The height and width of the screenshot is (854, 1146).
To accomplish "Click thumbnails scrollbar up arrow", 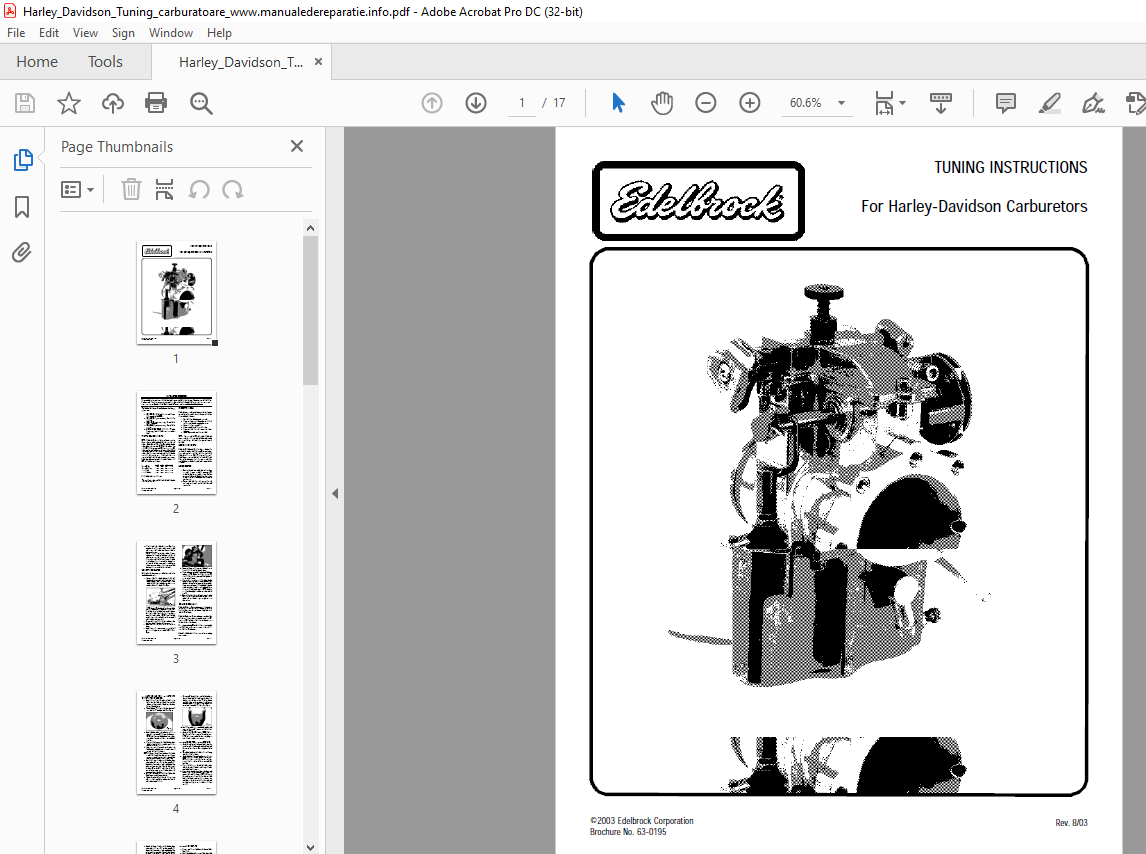I will (311, 228).
